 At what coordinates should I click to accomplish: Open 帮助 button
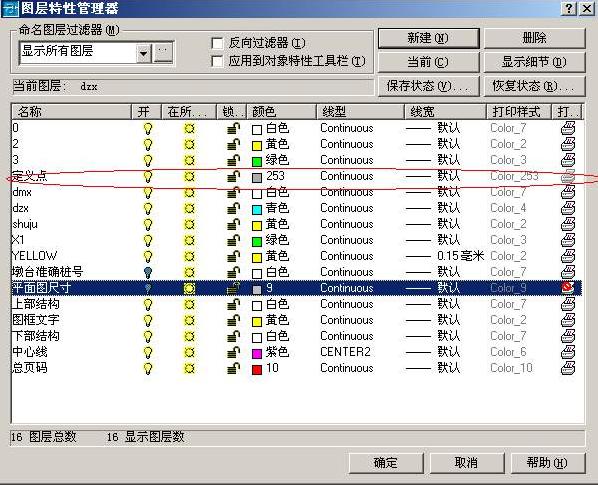pos(548,463)
